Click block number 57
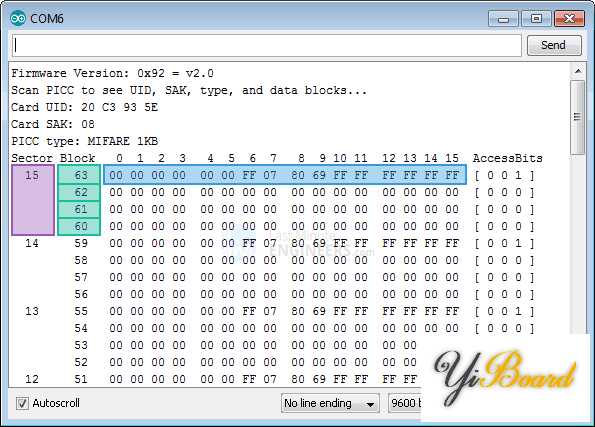This screenshot has height=427, width=595. click(x=81, y=277)
